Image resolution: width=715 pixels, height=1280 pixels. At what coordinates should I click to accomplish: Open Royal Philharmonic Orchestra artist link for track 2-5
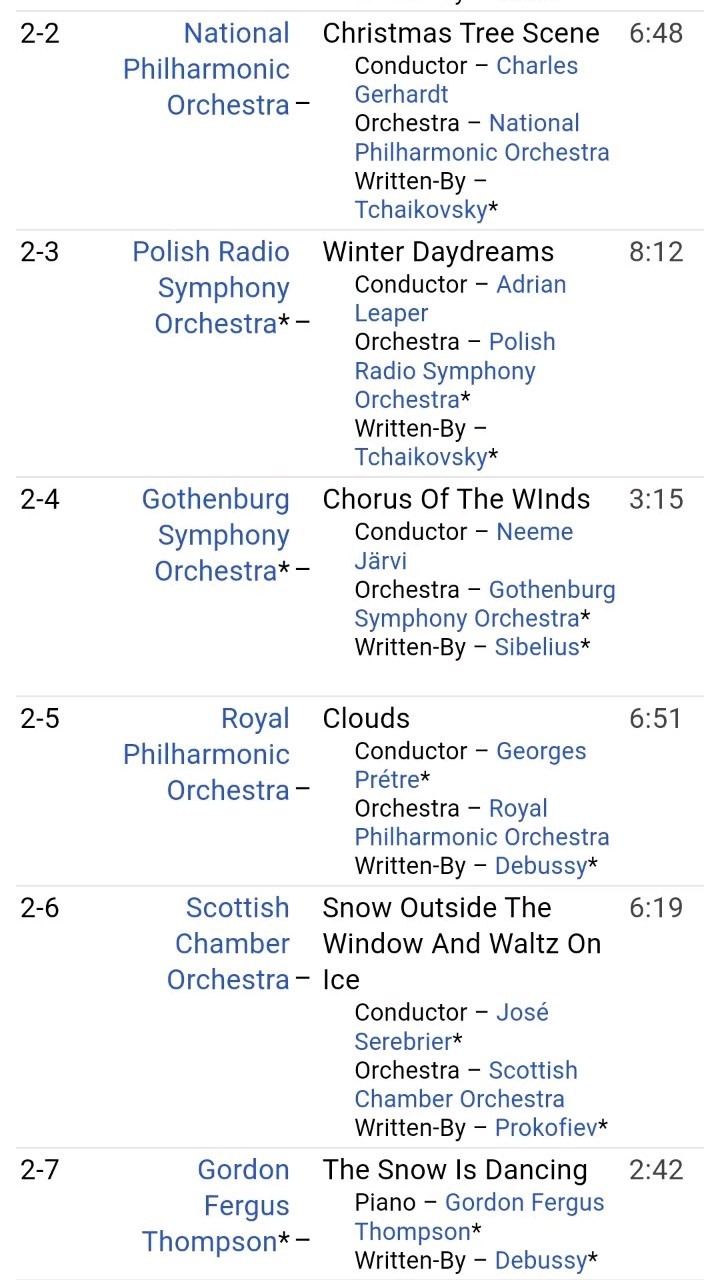[x=206, y=754]
